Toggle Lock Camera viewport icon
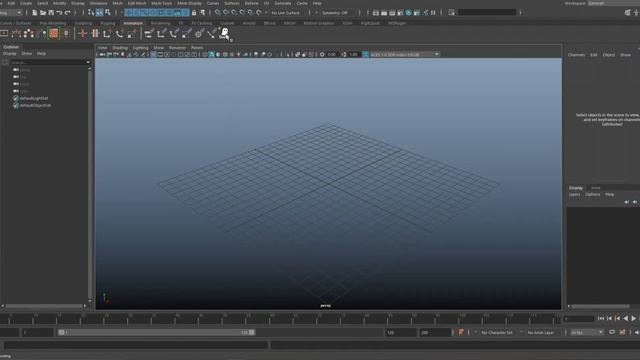Viewport: 640px width, 360px height. coord(109,54)
